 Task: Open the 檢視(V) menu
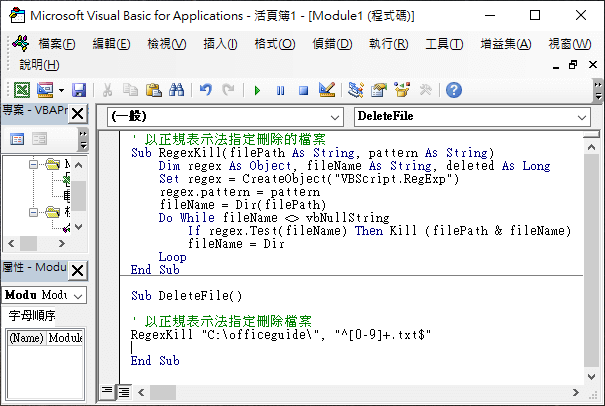(x=167, y=44)
